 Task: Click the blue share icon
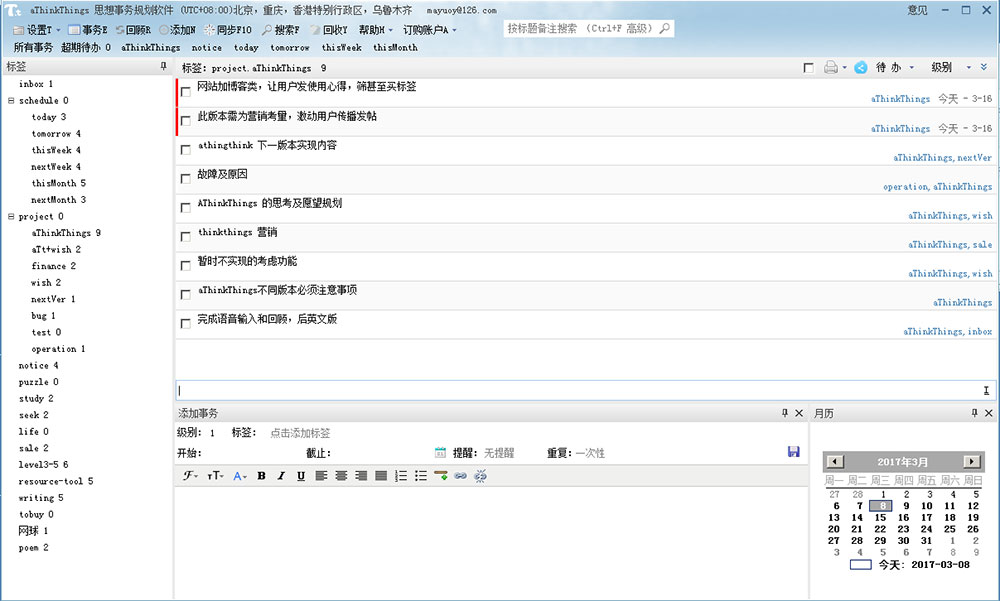860,67
